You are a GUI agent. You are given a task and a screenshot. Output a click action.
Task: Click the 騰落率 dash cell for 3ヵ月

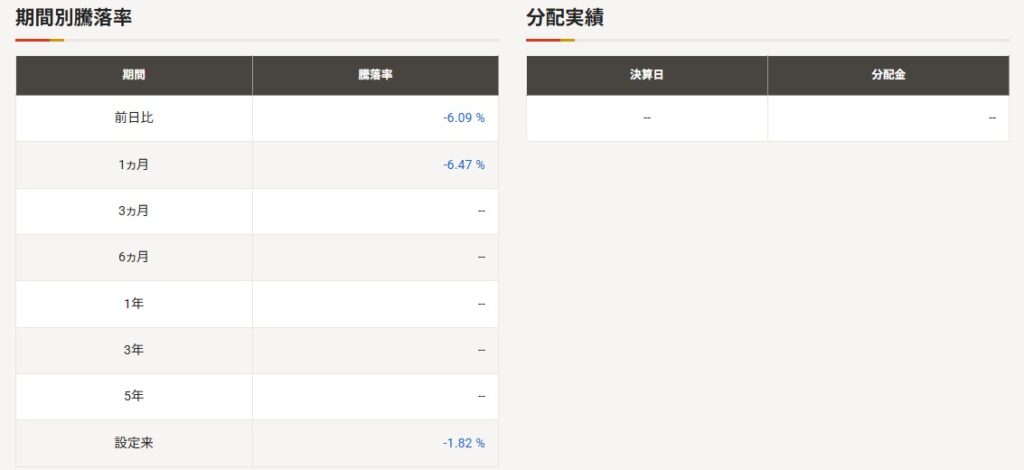(481, 211)
